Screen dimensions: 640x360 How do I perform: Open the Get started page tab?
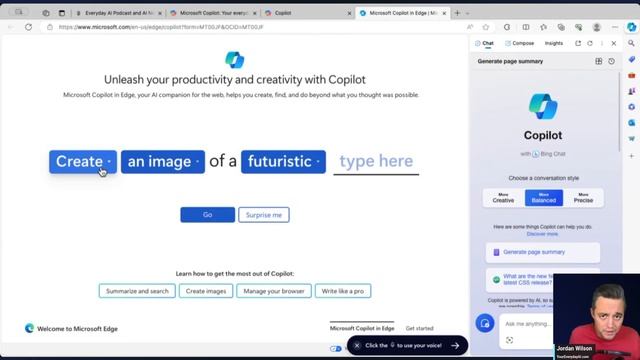pos(419,328)
